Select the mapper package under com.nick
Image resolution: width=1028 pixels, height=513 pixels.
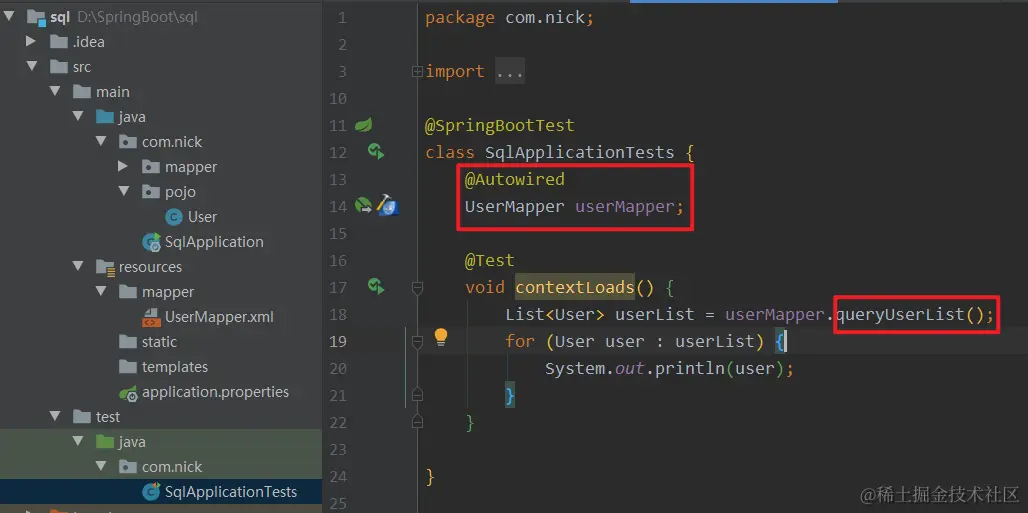coord(191,167)
